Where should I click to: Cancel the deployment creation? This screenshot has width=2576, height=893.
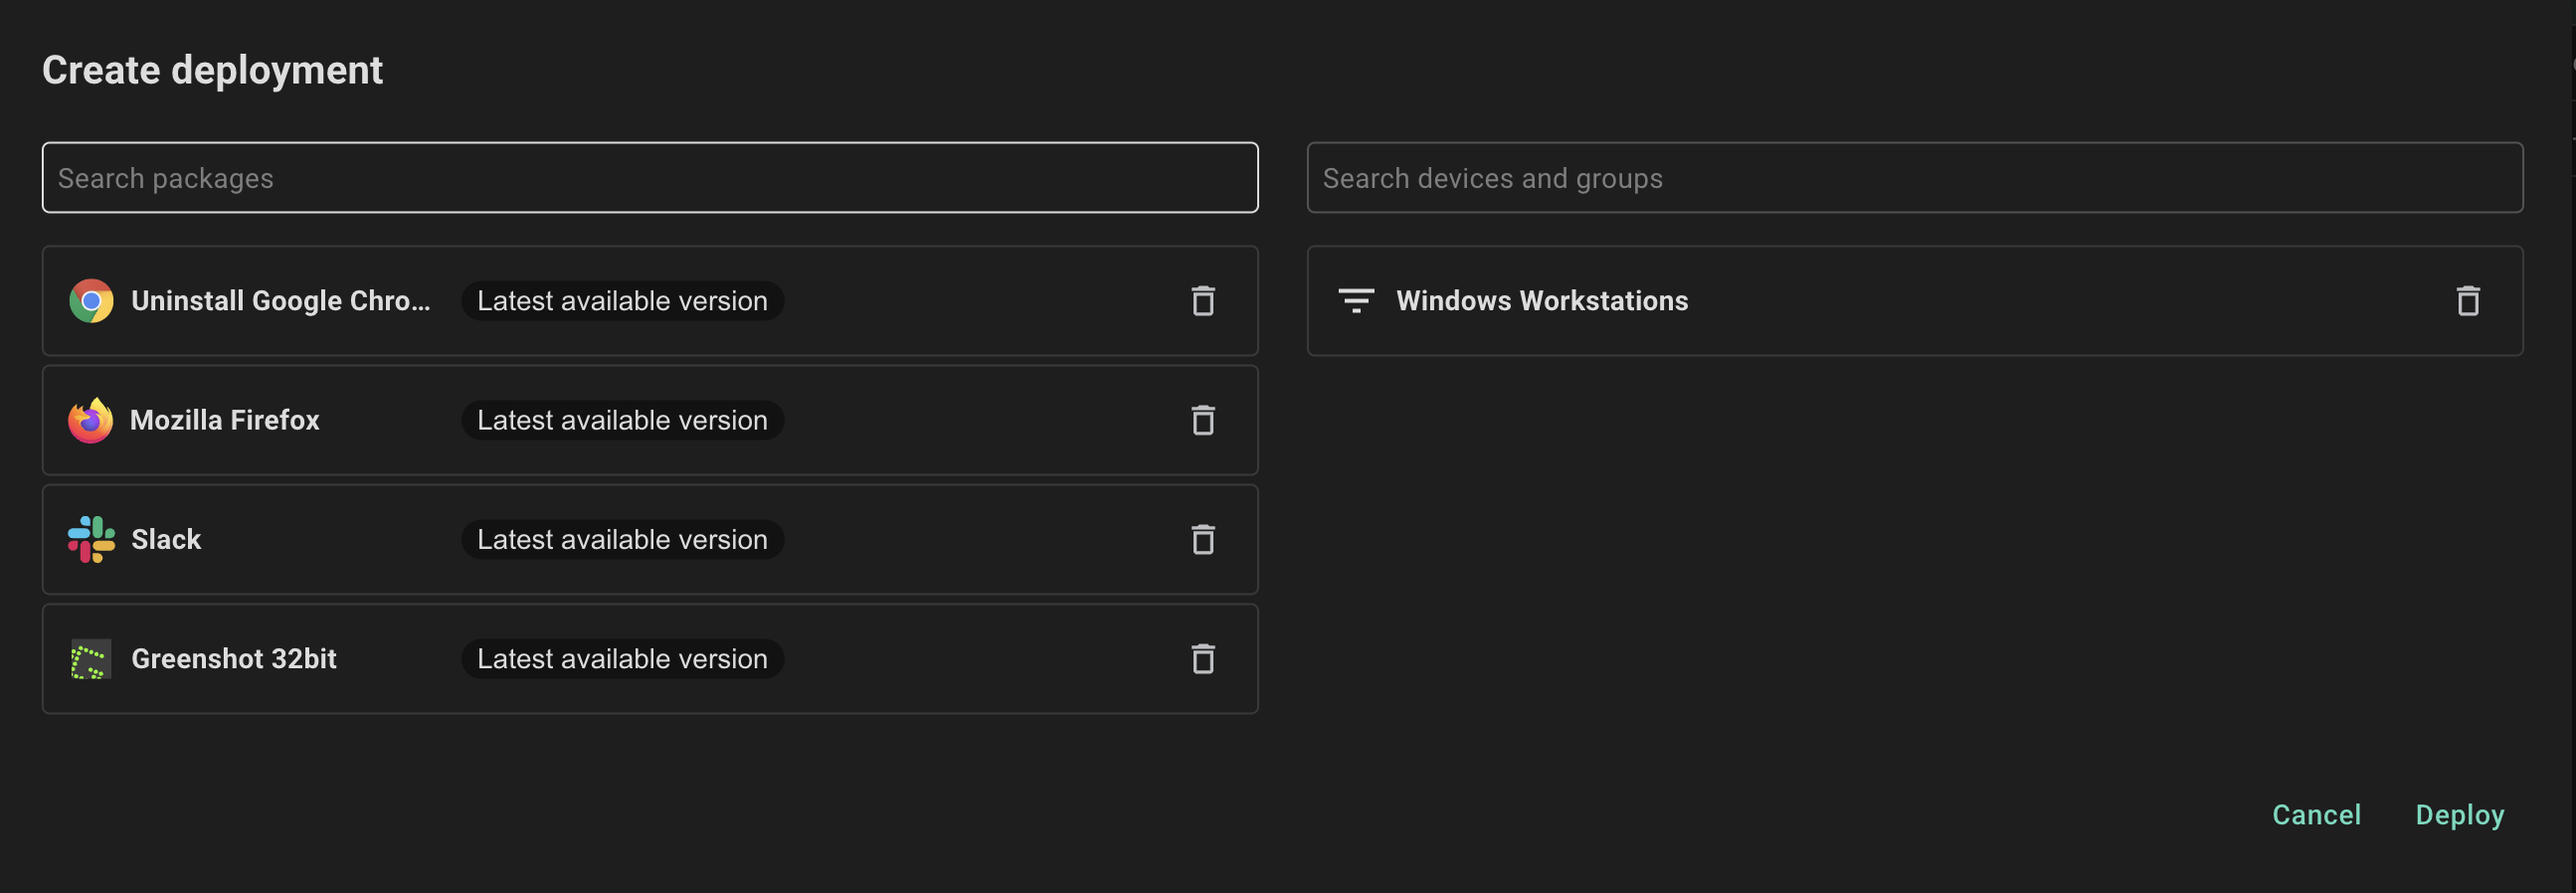point(2316,815)
